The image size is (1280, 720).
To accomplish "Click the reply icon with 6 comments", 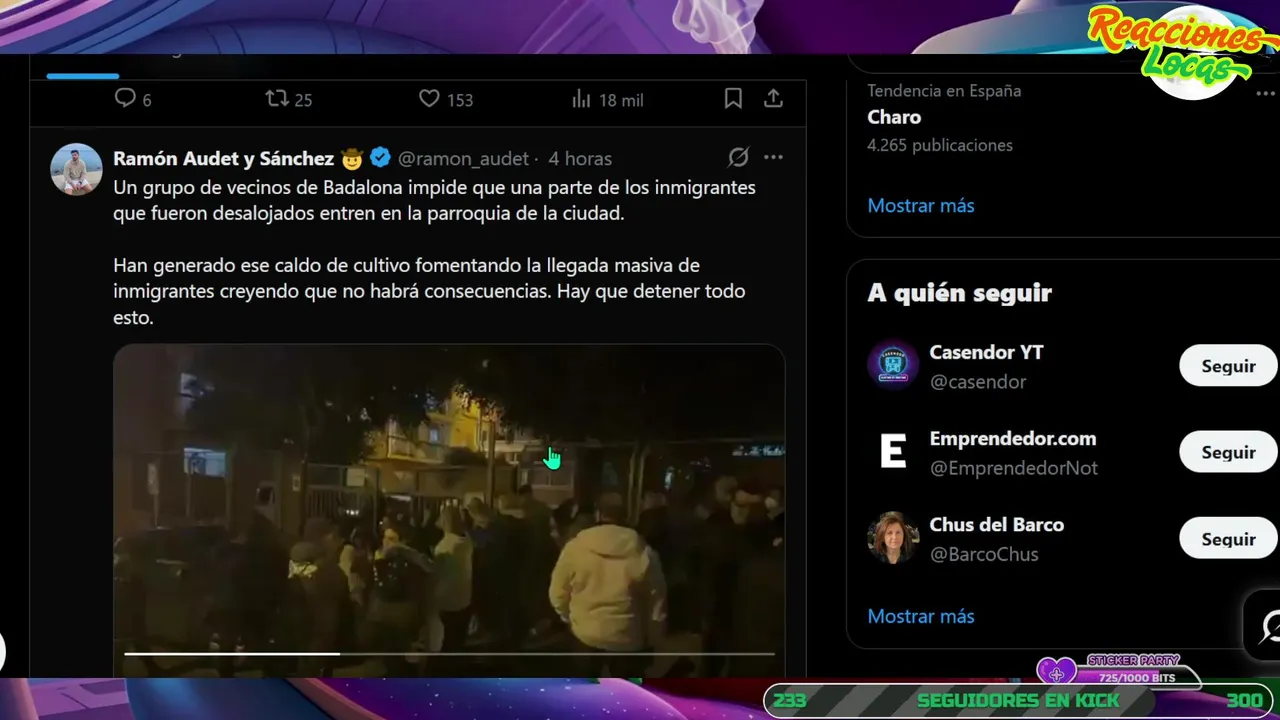I will (x=125, y=98).
